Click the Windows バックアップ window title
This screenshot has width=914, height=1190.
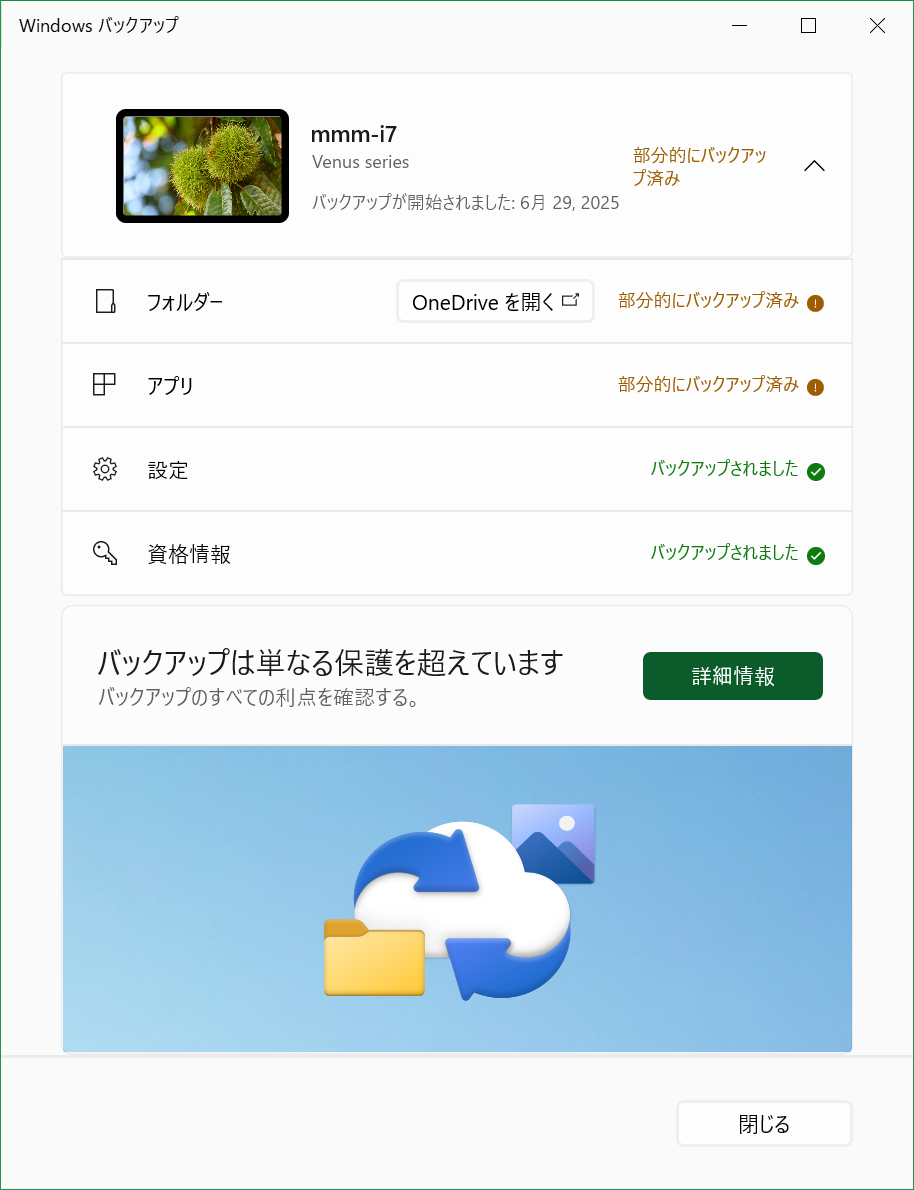tap(99, 25)
